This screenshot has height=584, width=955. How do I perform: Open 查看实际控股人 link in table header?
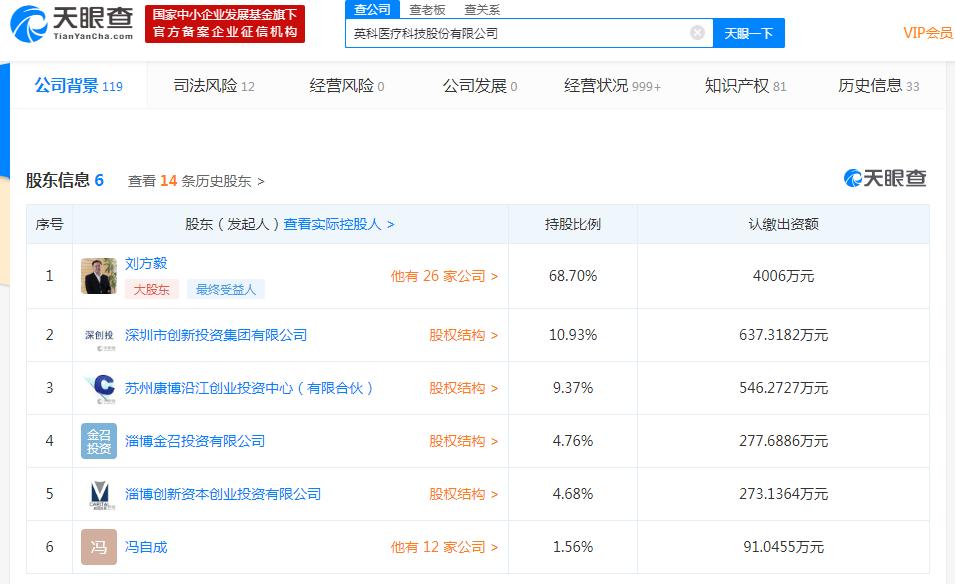[x=339, y=225]
